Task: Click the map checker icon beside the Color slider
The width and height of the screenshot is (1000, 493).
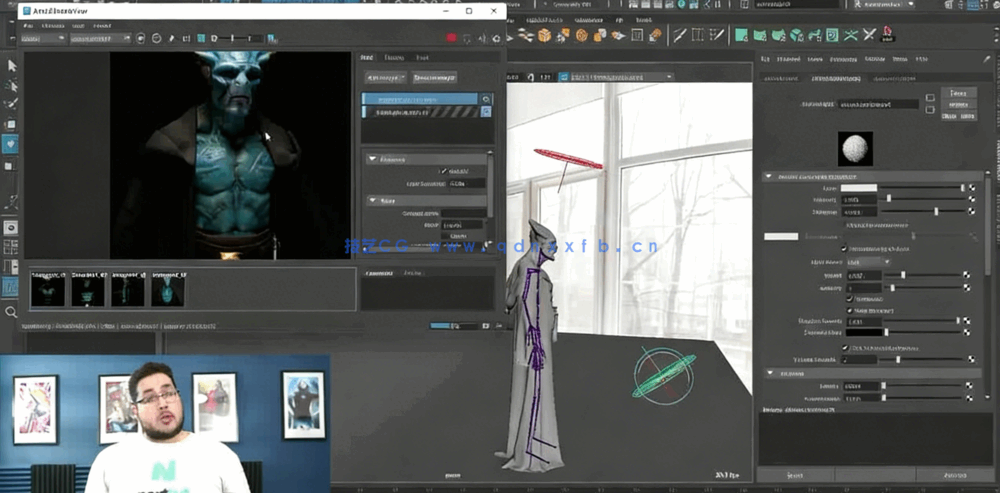Action: (971, 187)
